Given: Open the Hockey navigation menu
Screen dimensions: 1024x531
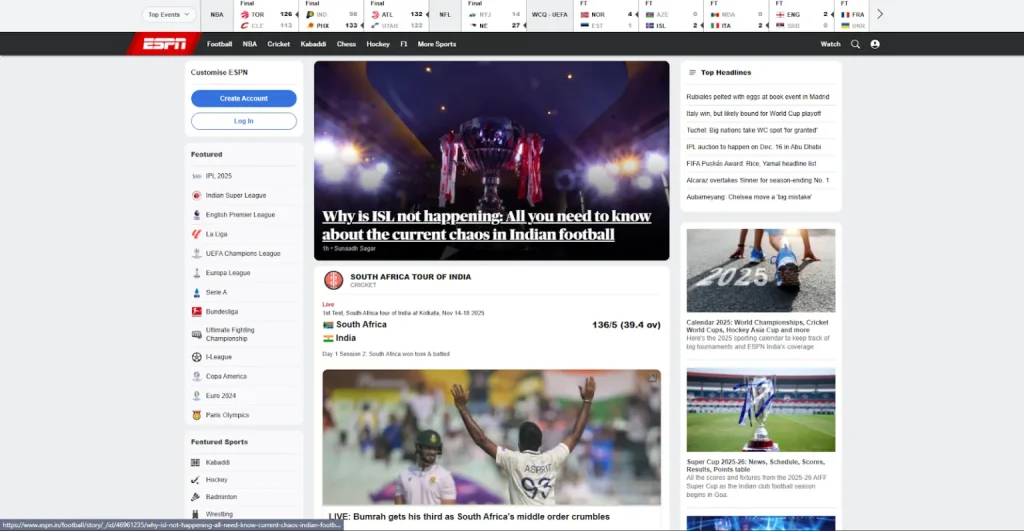Looking at the screenshot, I should pos(378,44).
